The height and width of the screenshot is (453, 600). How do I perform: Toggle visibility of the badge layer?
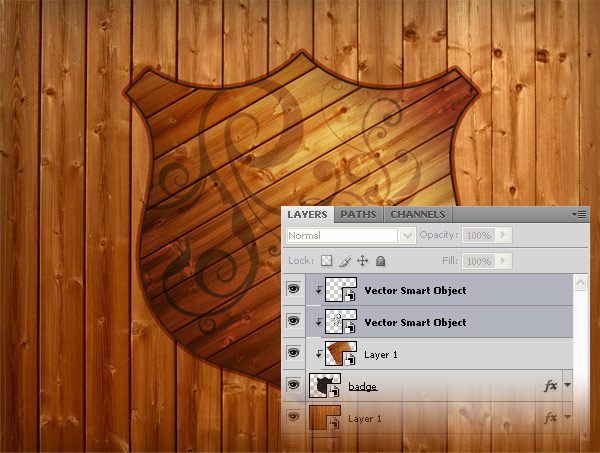pyautogui.click(x=293, y=385)
